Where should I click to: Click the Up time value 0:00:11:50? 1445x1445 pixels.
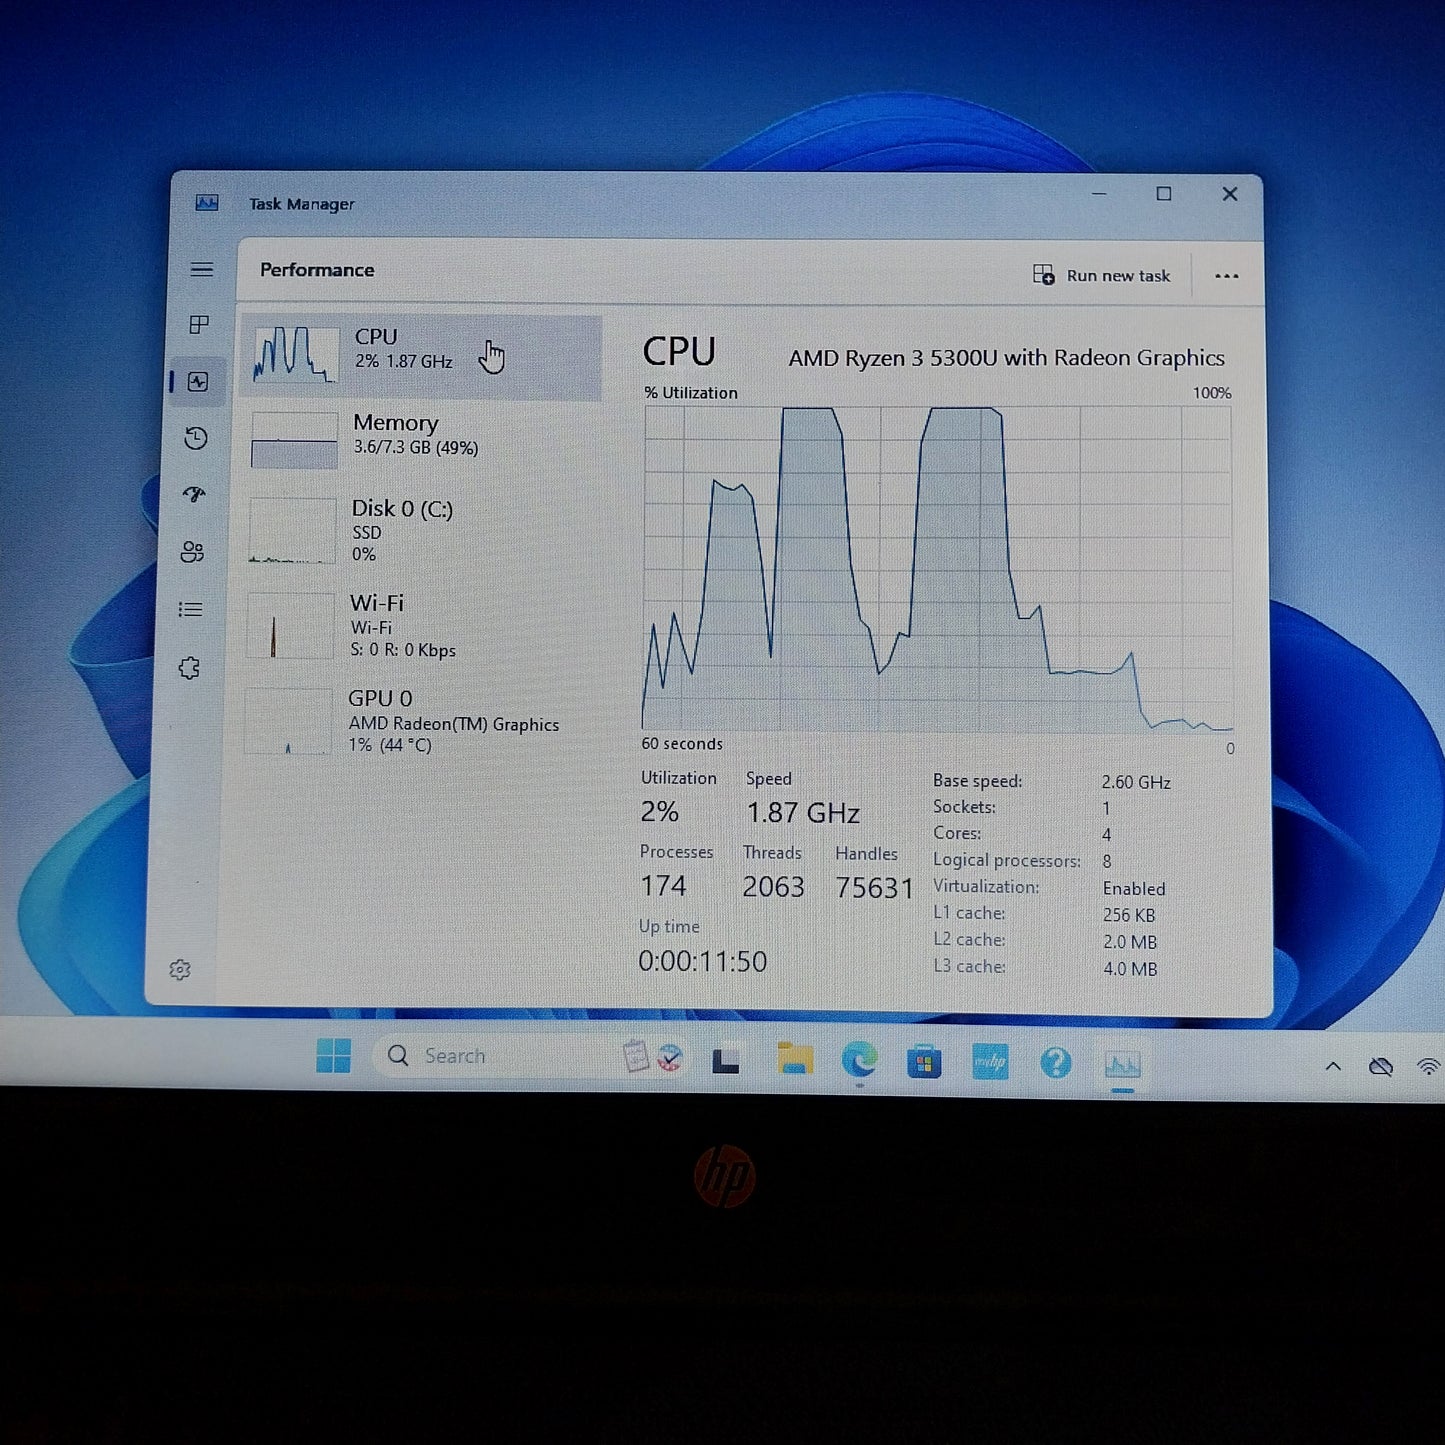703,961
